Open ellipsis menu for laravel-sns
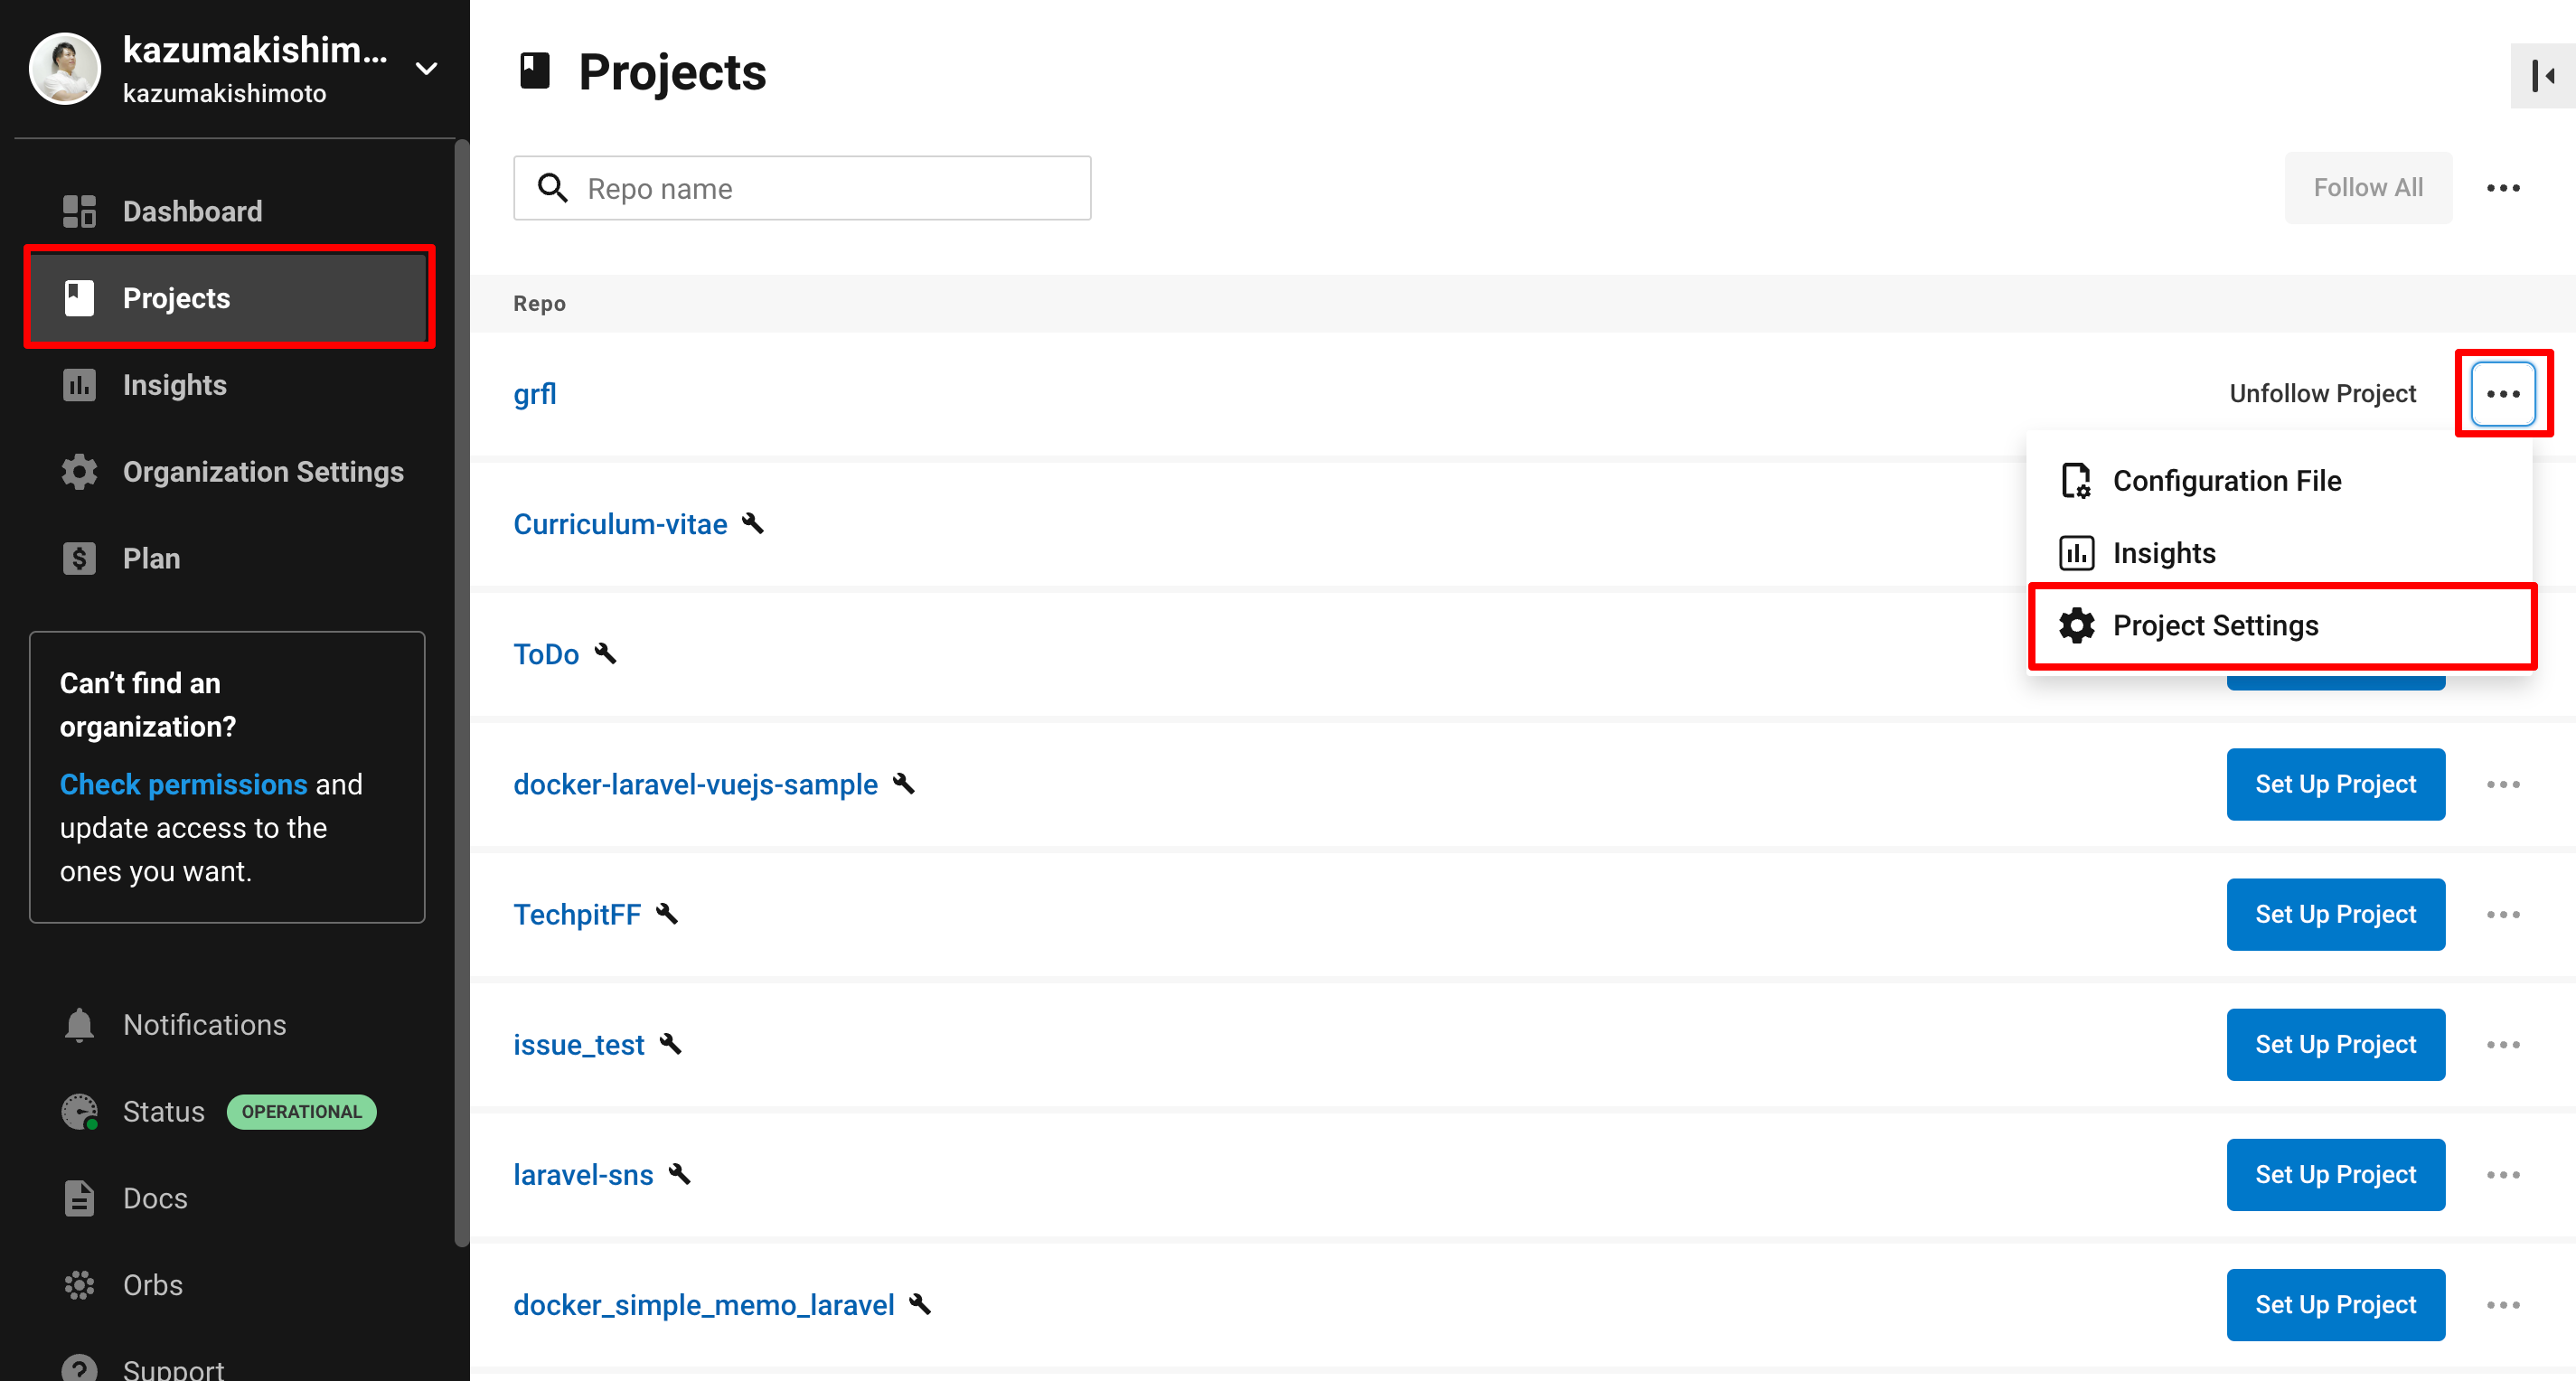Screen dimensions: 2576x1381 pos(2502,1175)
